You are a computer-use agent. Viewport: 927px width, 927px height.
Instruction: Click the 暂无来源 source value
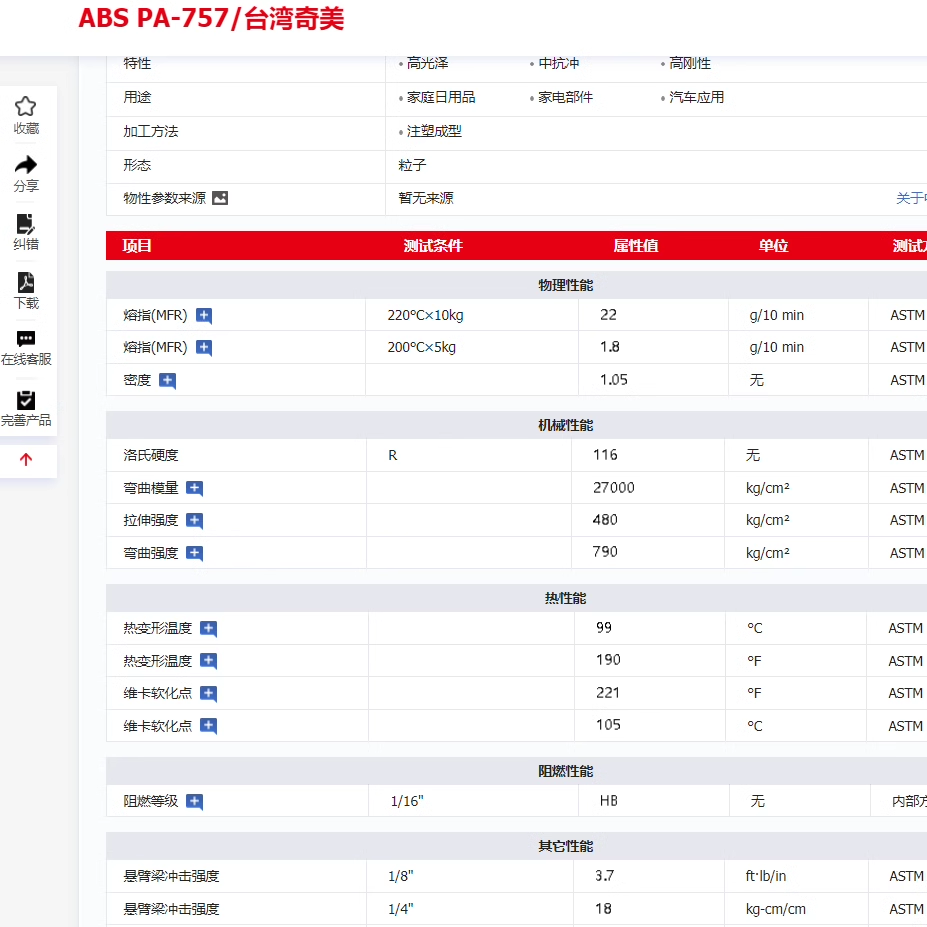(426, 198)
